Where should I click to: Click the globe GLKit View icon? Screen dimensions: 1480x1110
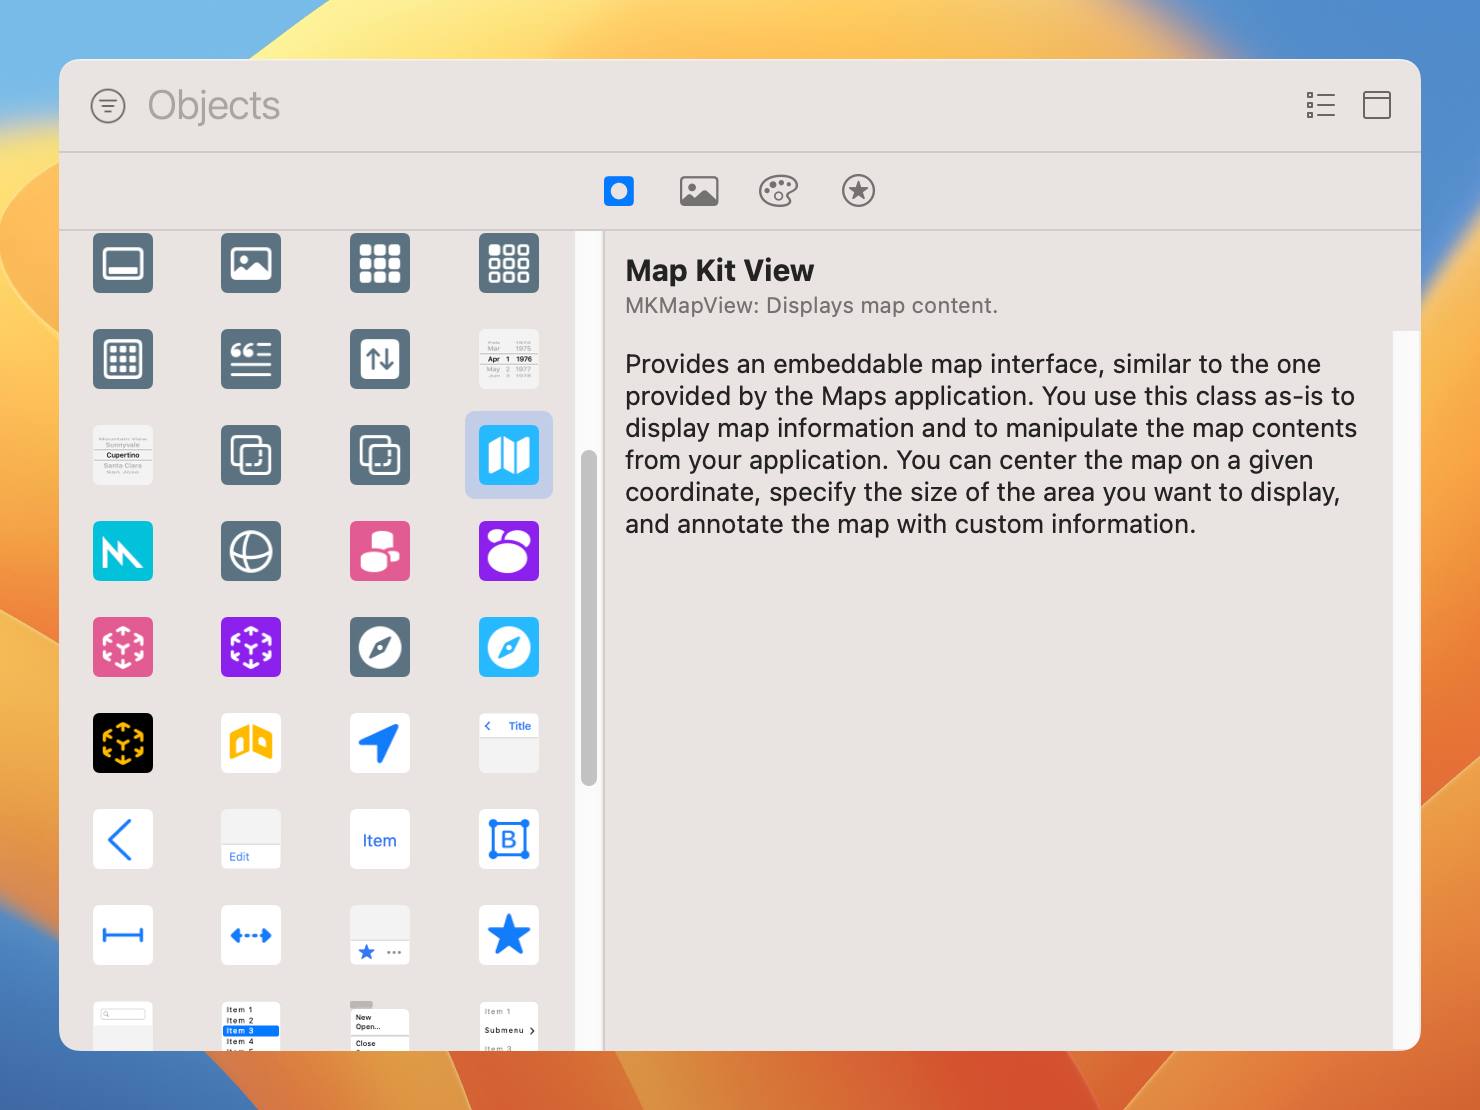click(251, 551)
